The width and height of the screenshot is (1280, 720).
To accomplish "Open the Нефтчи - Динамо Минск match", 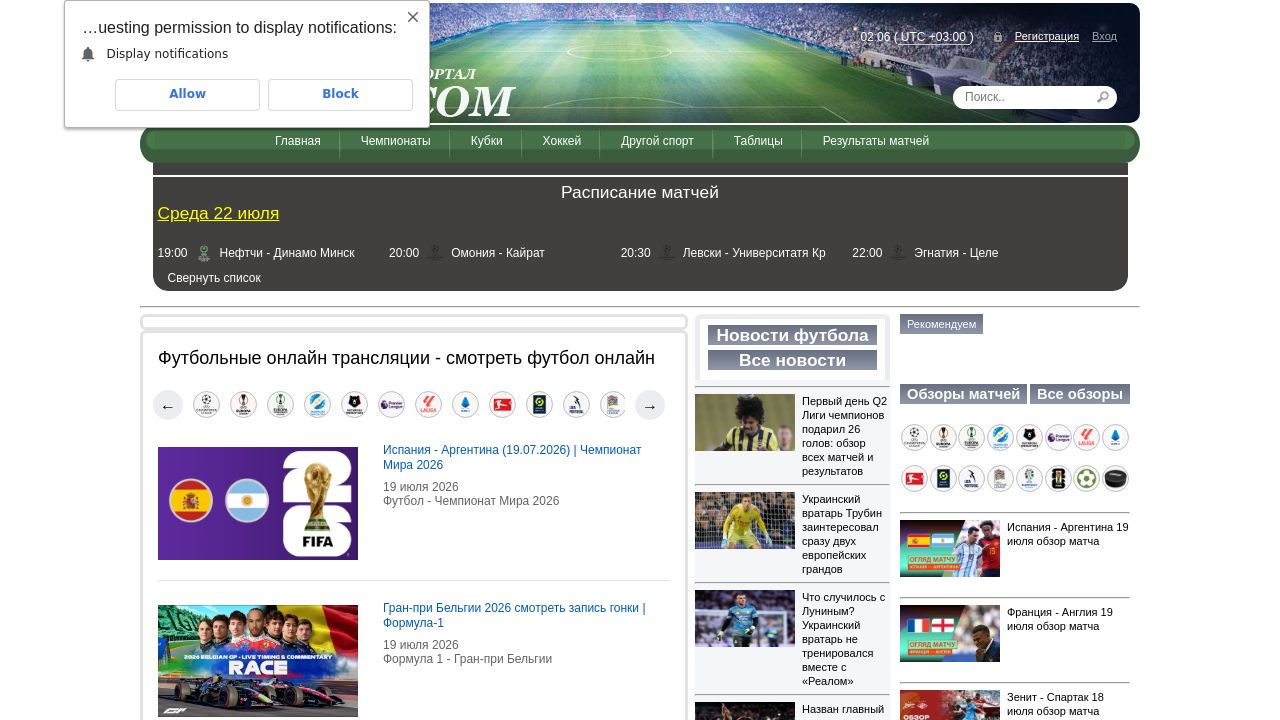I will [x=287, y=253].
